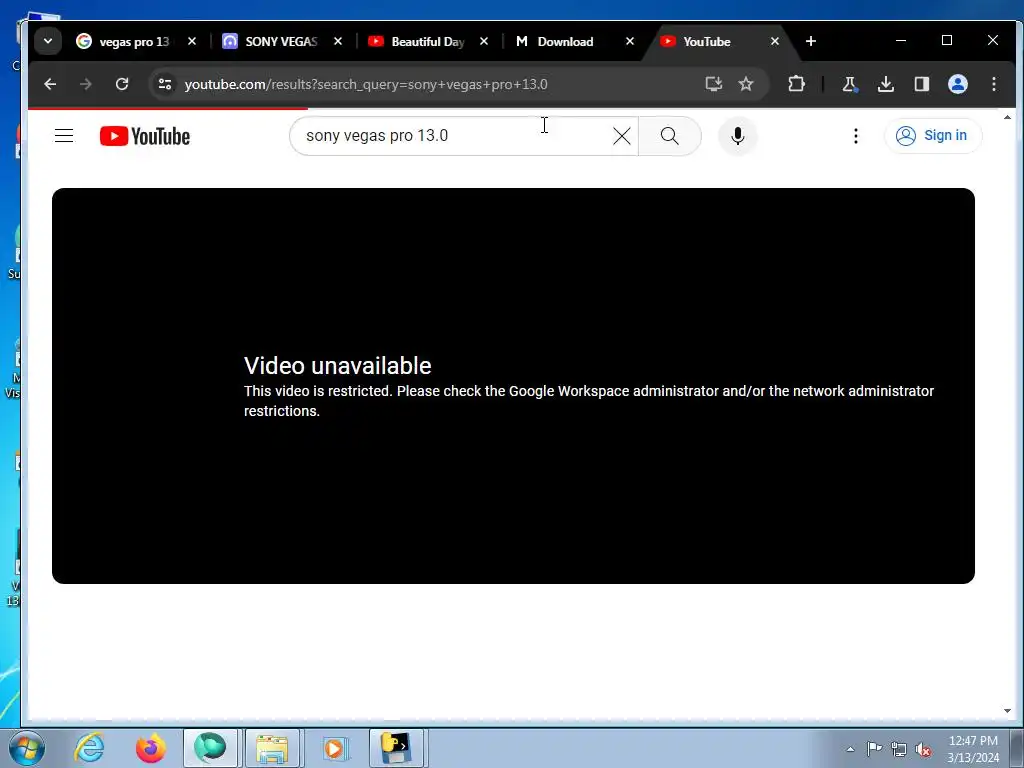Click the 'Video unavailable' heading

click(x=338, y=366)
